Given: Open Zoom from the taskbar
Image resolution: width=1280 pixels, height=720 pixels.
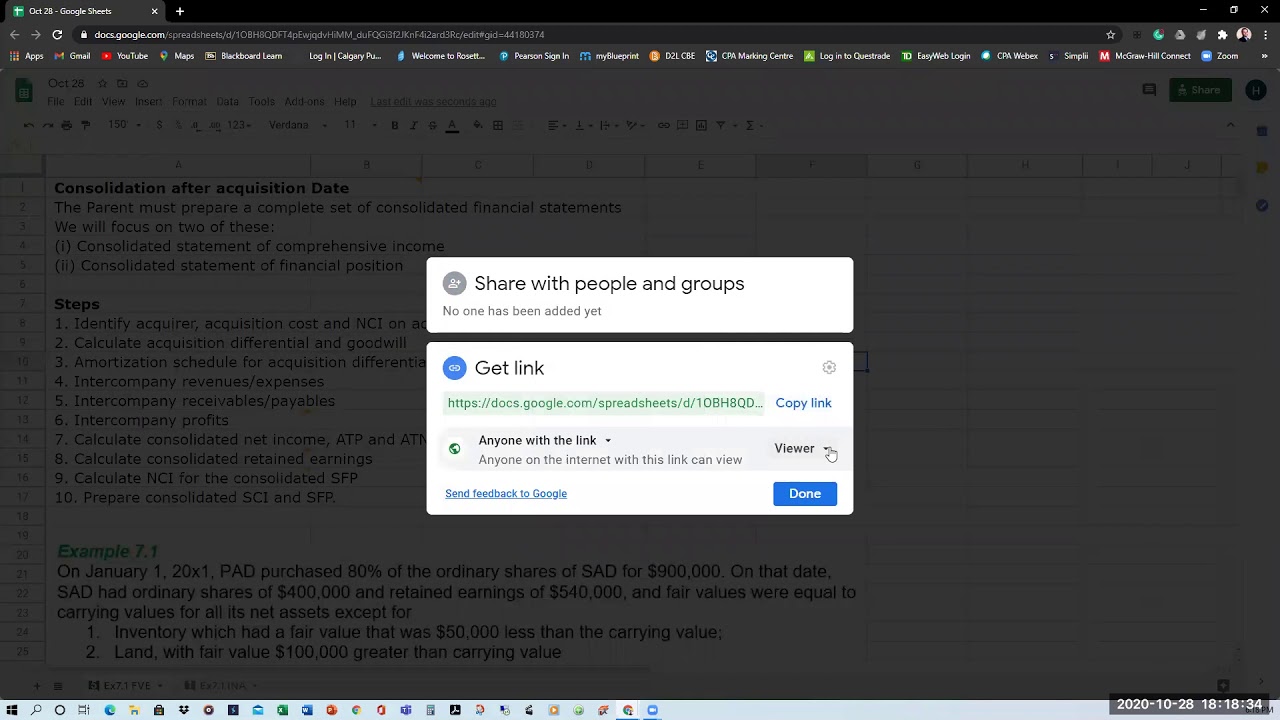Looking at the screenshot, I should pyautogui.click(x=653, y=710).
